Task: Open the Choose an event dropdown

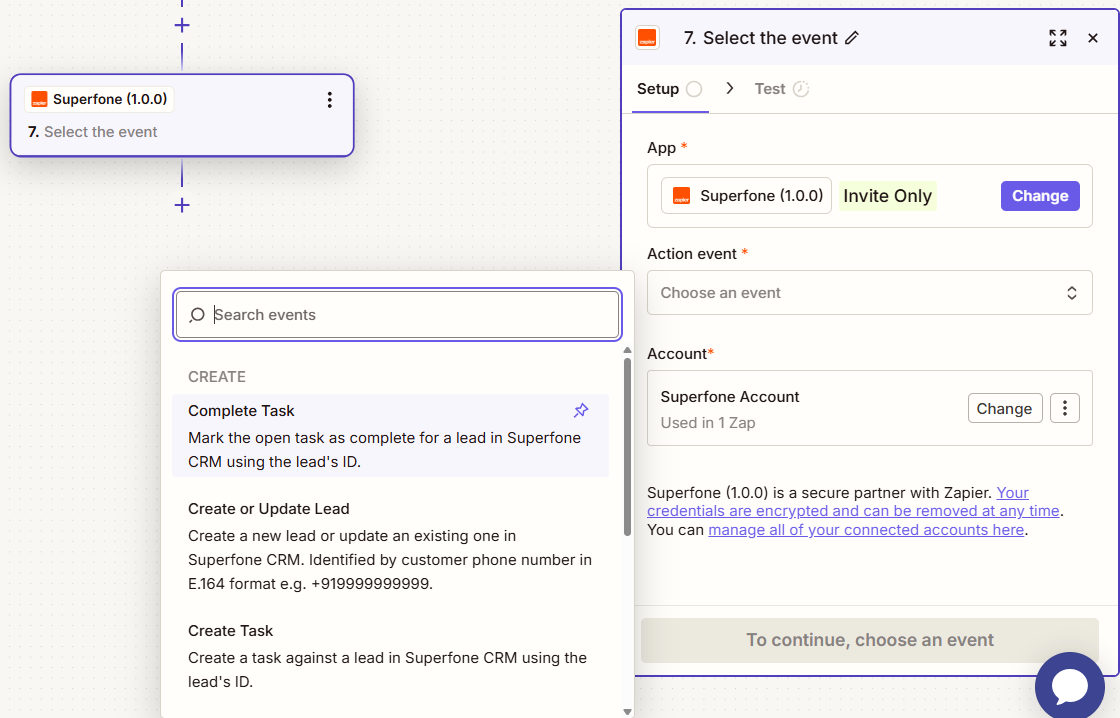Action: [x=869, y=293]
